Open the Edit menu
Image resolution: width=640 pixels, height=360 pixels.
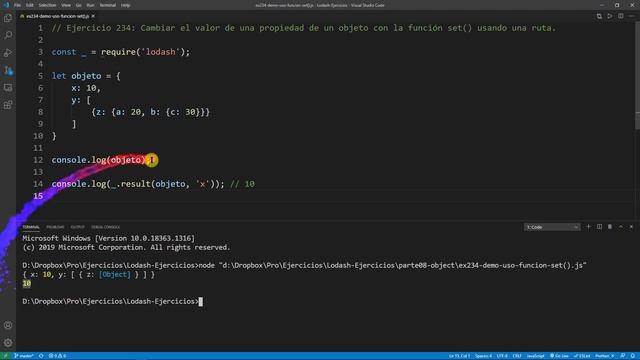point(29,5)
